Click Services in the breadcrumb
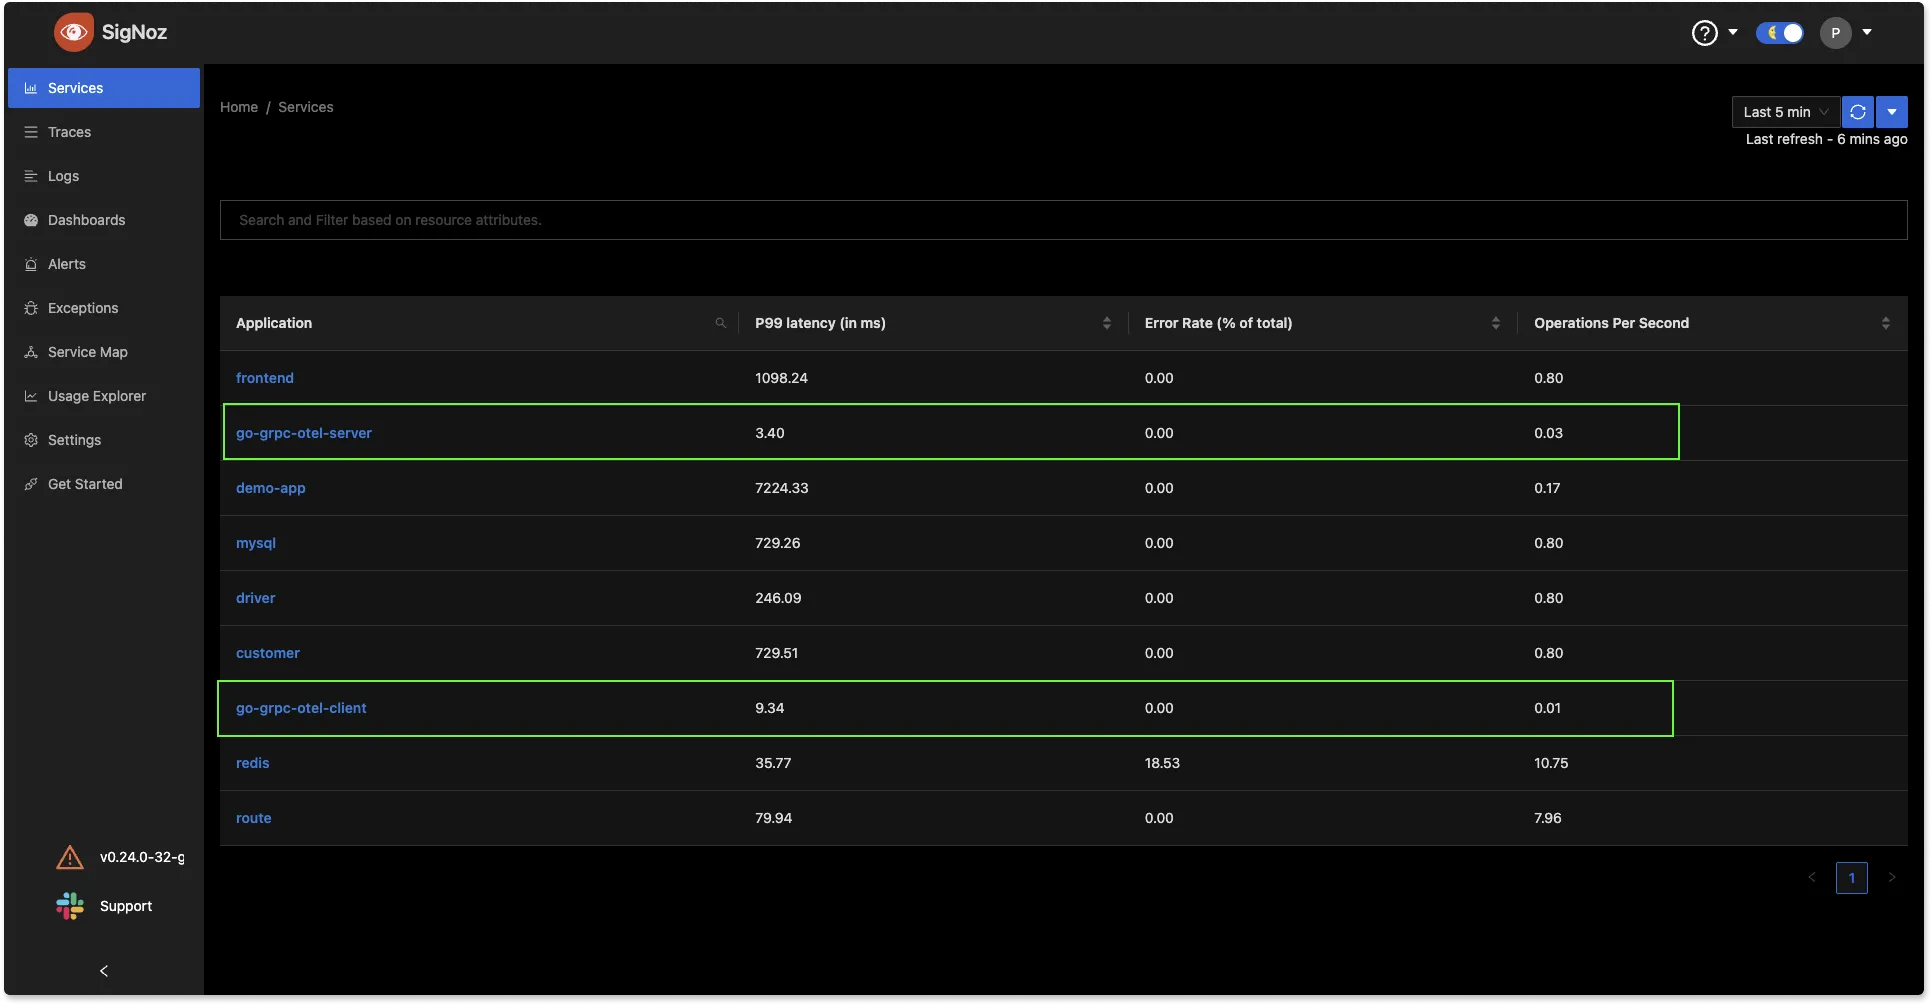The image size is (1932, 1005). tap(306, 107)
